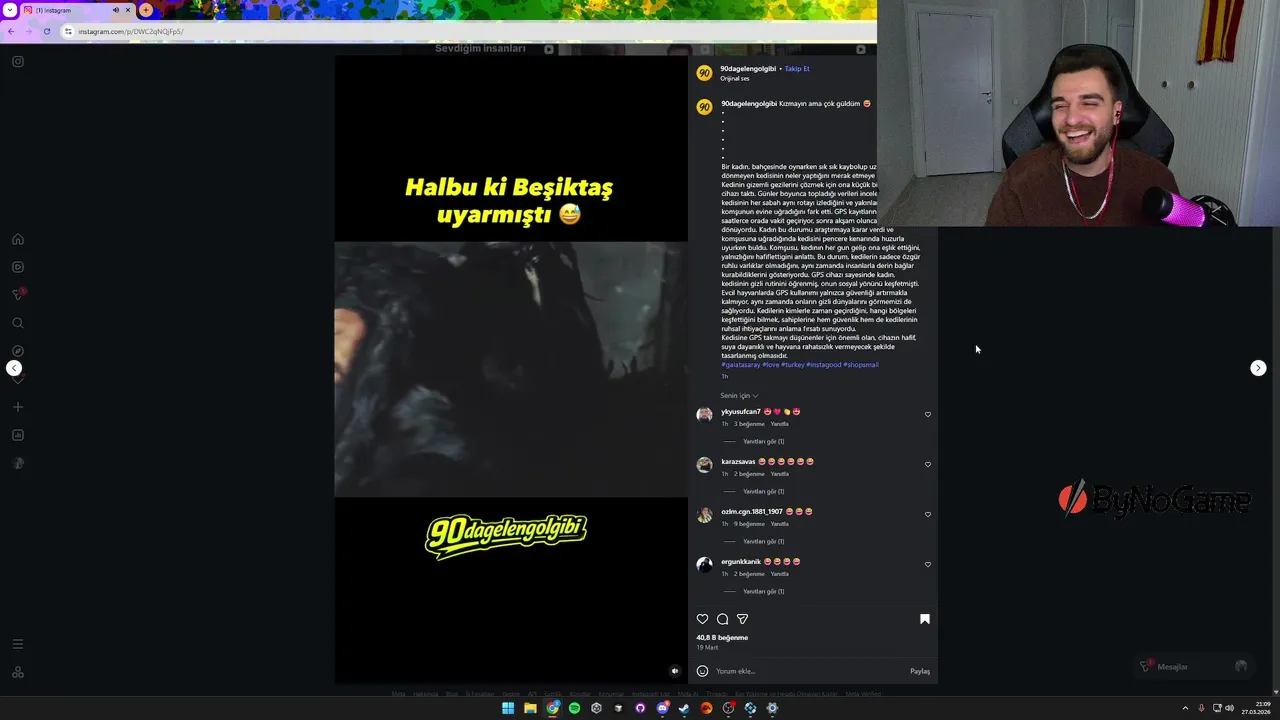Click the Create plus icon in sidebar
The image size is (1280, 720).
coord(18,407)
